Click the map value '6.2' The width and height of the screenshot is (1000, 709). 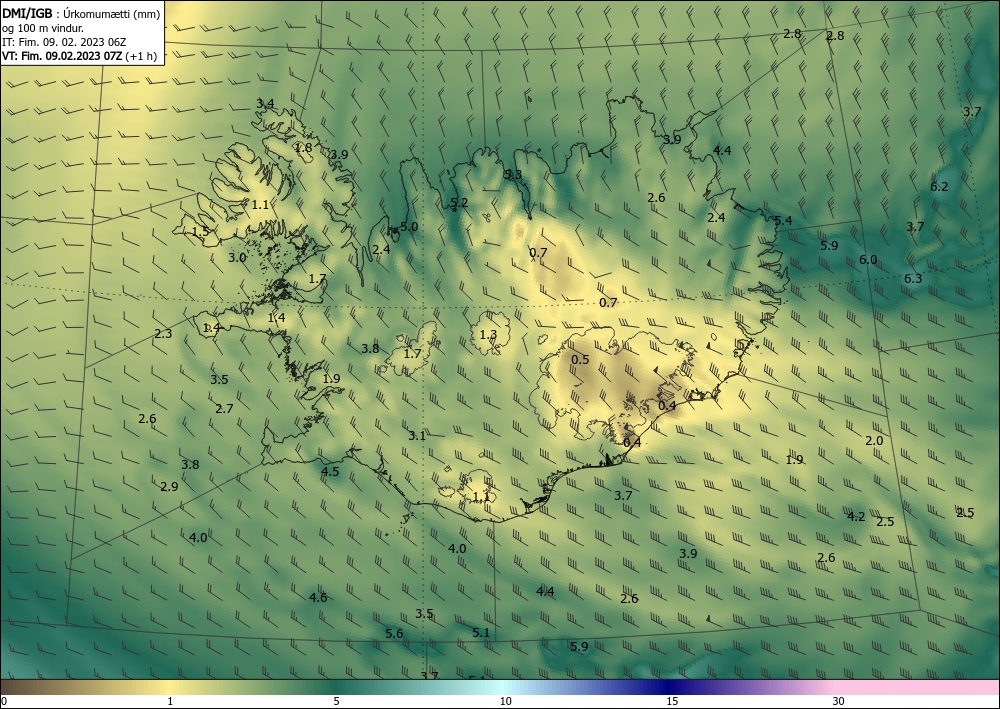[939, 187]
